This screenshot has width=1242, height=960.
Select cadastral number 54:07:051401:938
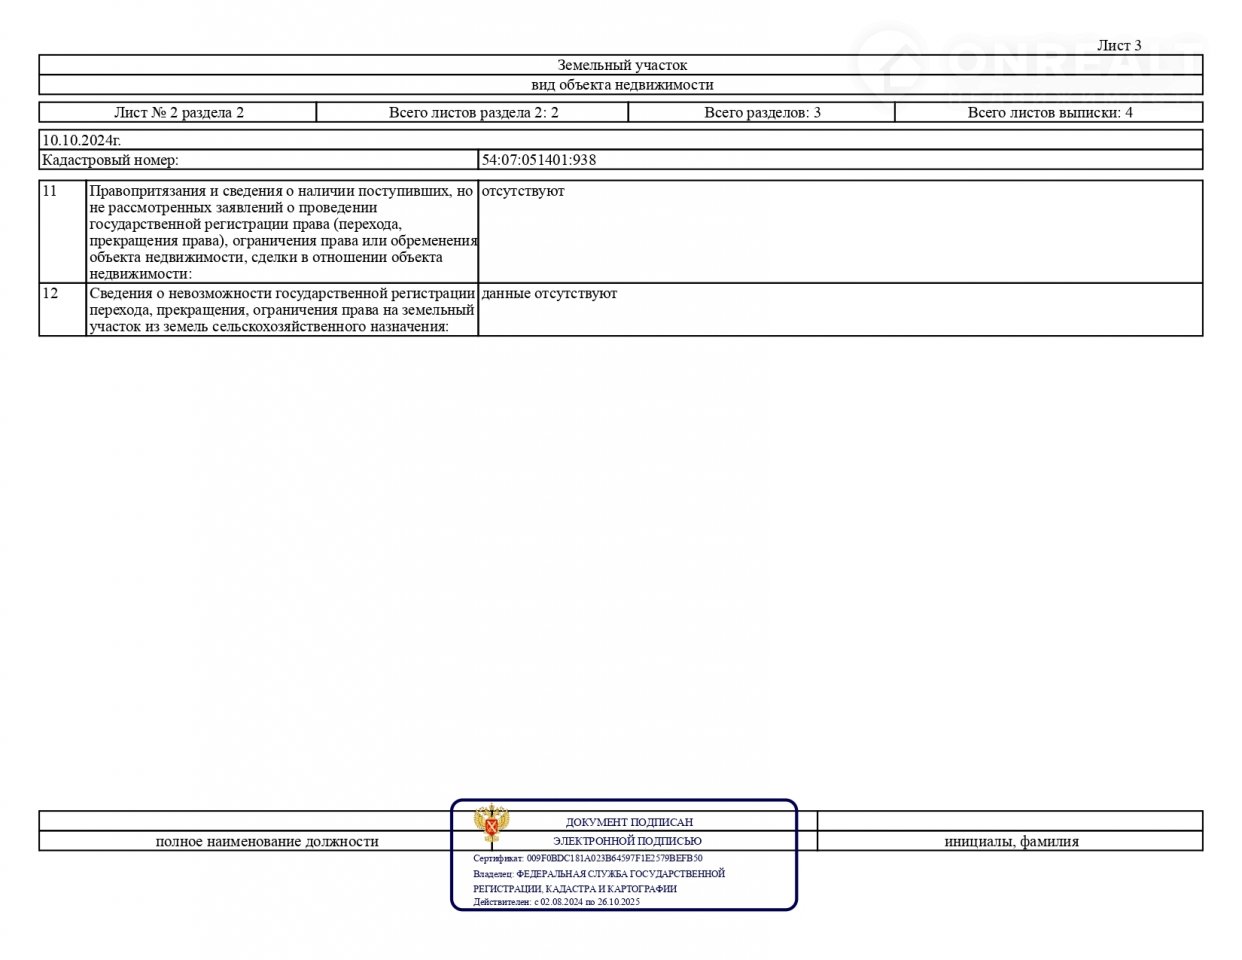(x=538, y=160)
